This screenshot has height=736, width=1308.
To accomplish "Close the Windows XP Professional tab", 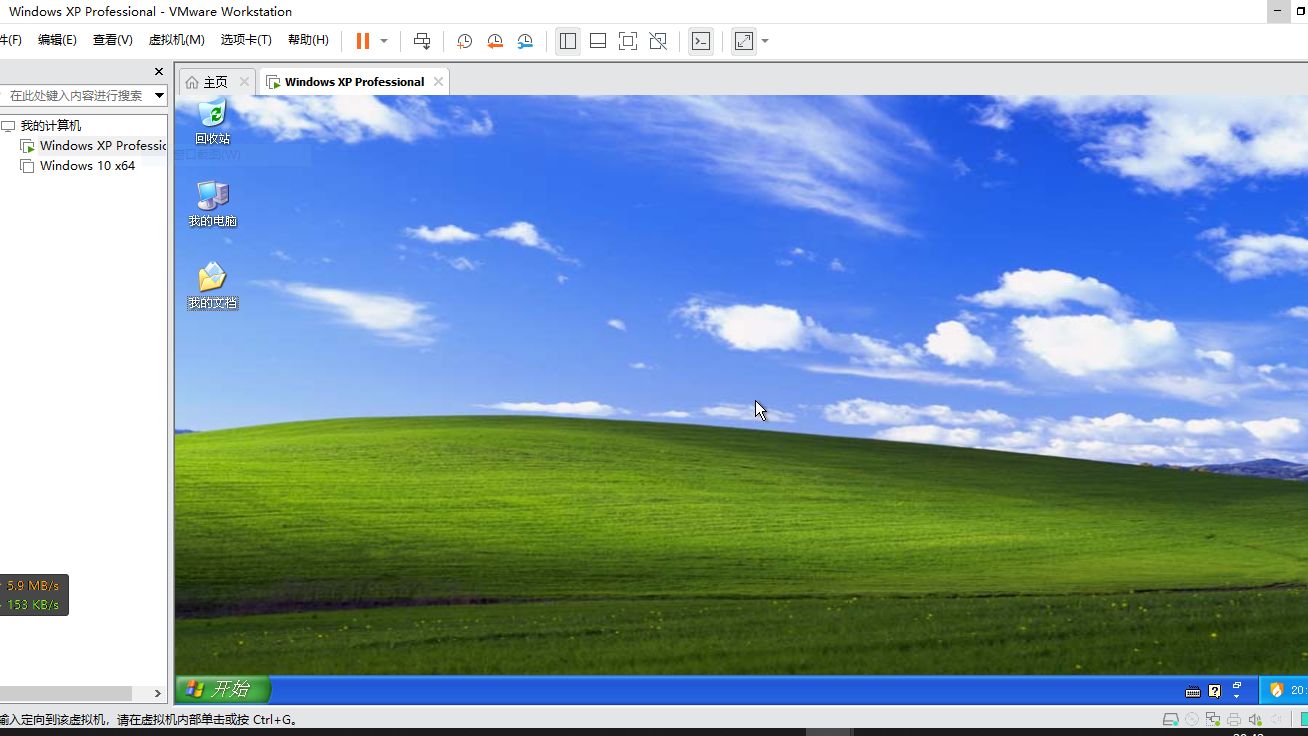I will pyautogui.click(x=438, y=82).
